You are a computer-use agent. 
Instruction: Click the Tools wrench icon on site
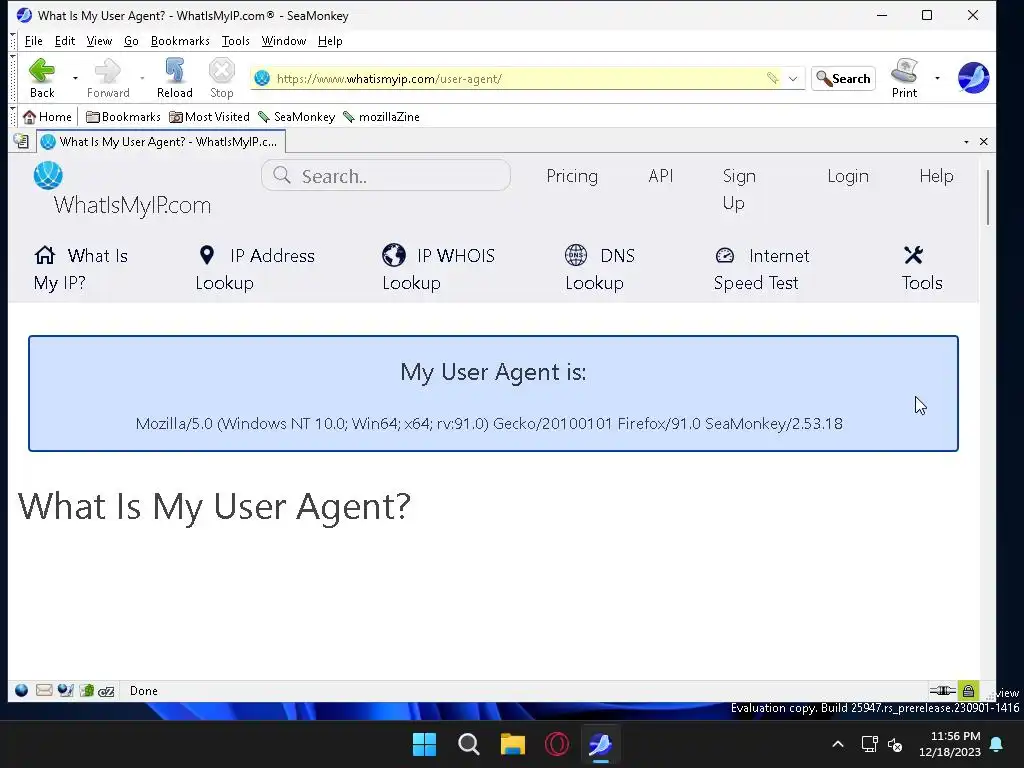pos(914,255)
